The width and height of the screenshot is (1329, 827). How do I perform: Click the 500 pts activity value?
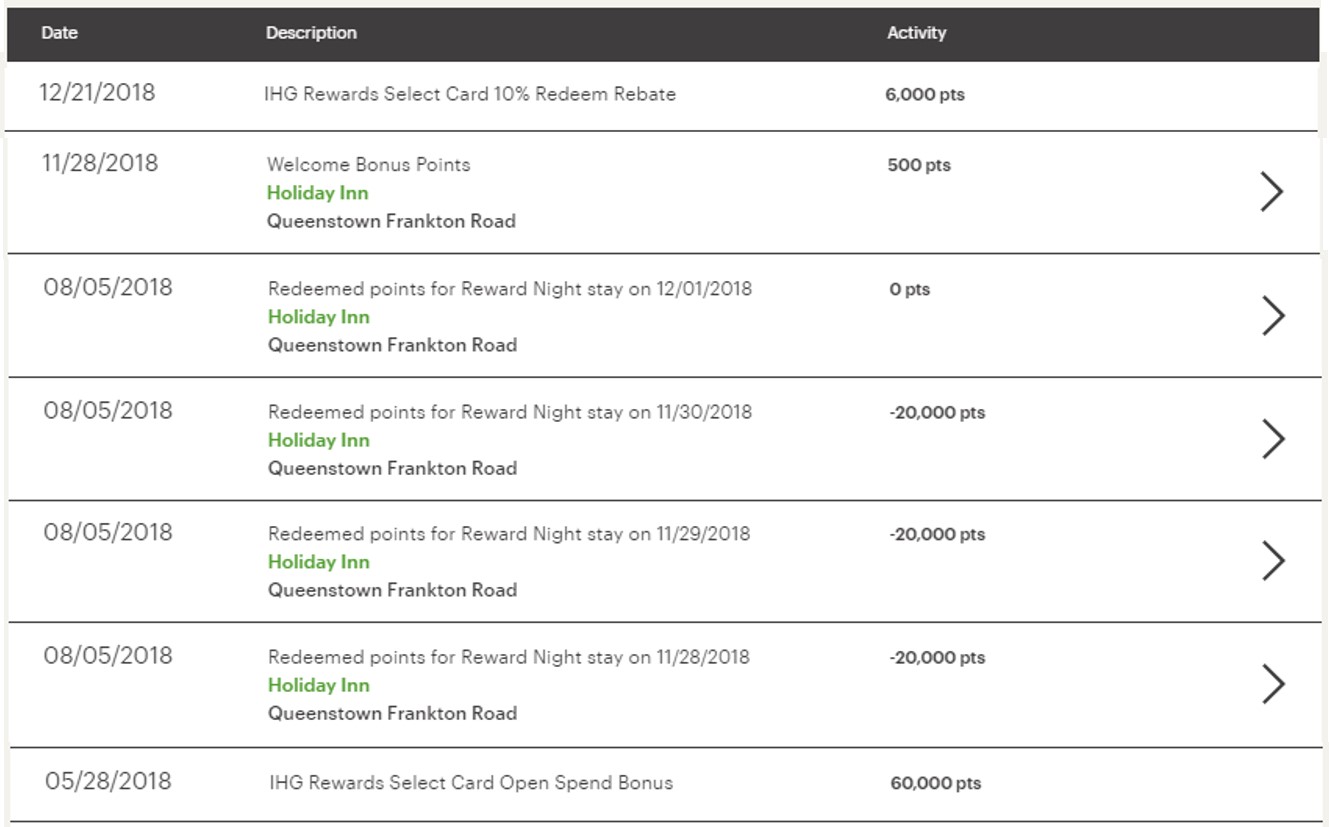click(918, 165)
